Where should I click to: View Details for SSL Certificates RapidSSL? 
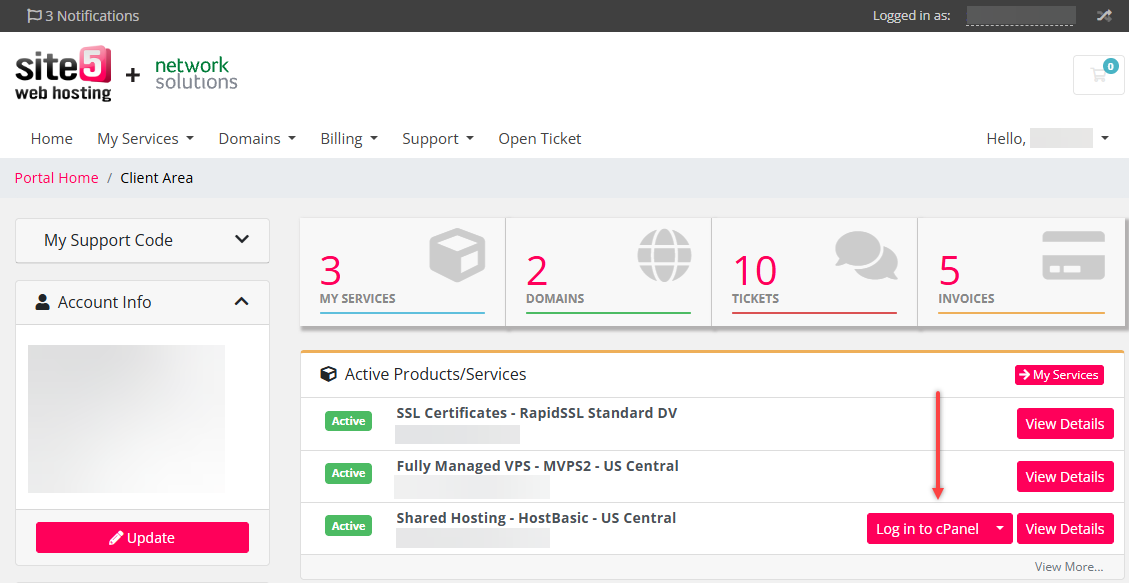(1065, 424)
